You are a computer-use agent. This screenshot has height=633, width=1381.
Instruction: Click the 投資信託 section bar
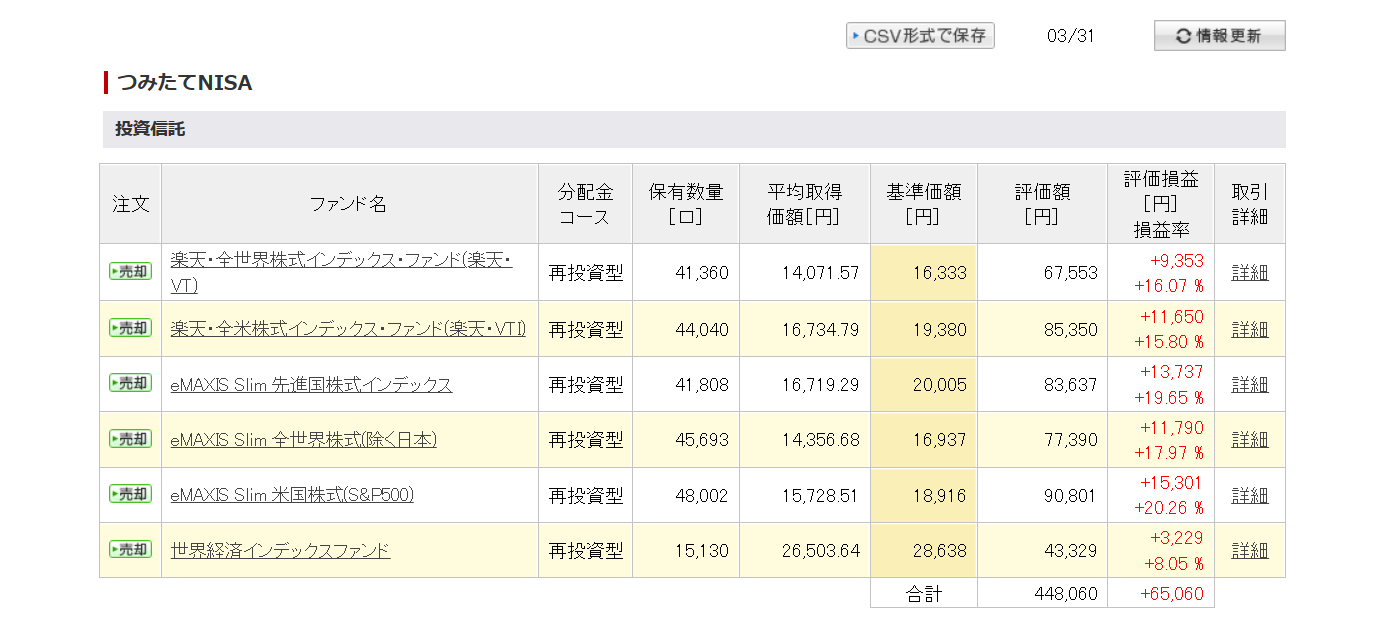pos(694,129)
